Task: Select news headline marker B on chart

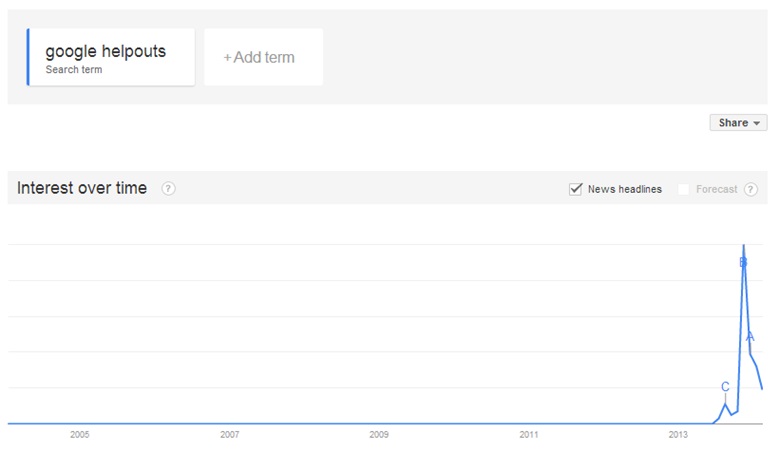Action: pos(743,262)
